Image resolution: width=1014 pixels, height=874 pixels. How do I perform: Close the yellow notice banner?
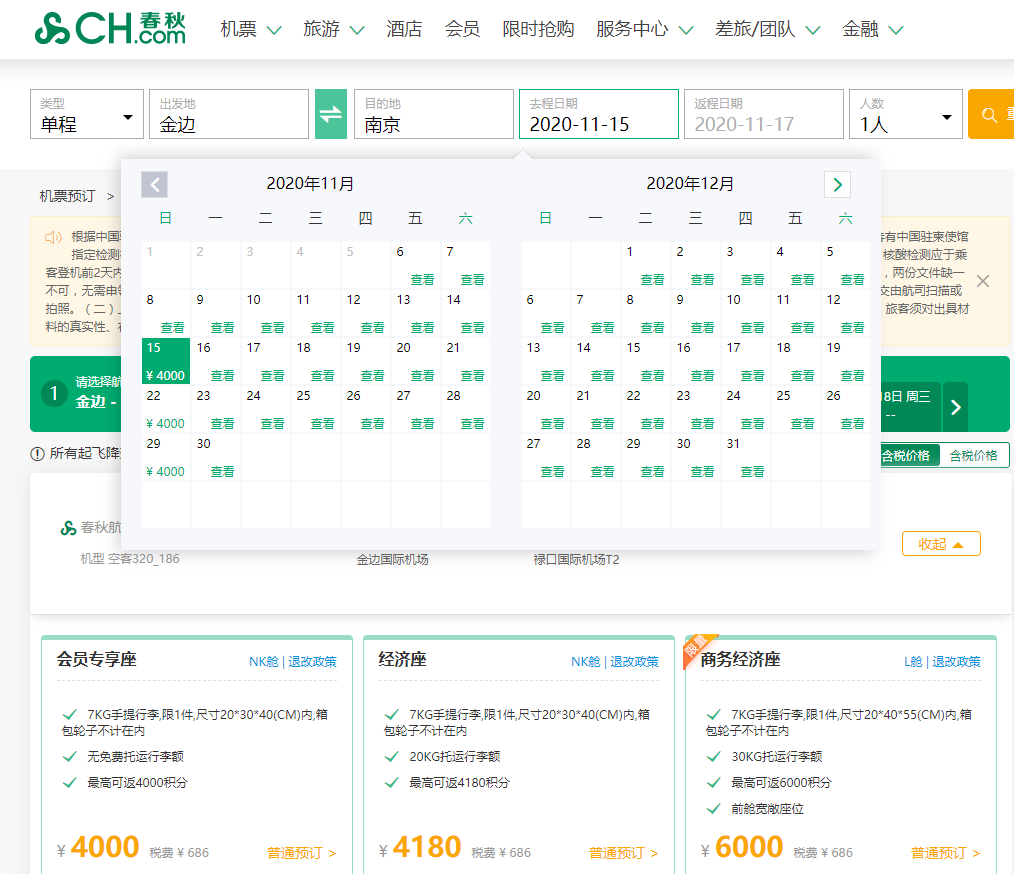pyautogui.click(x=983, y=281)
